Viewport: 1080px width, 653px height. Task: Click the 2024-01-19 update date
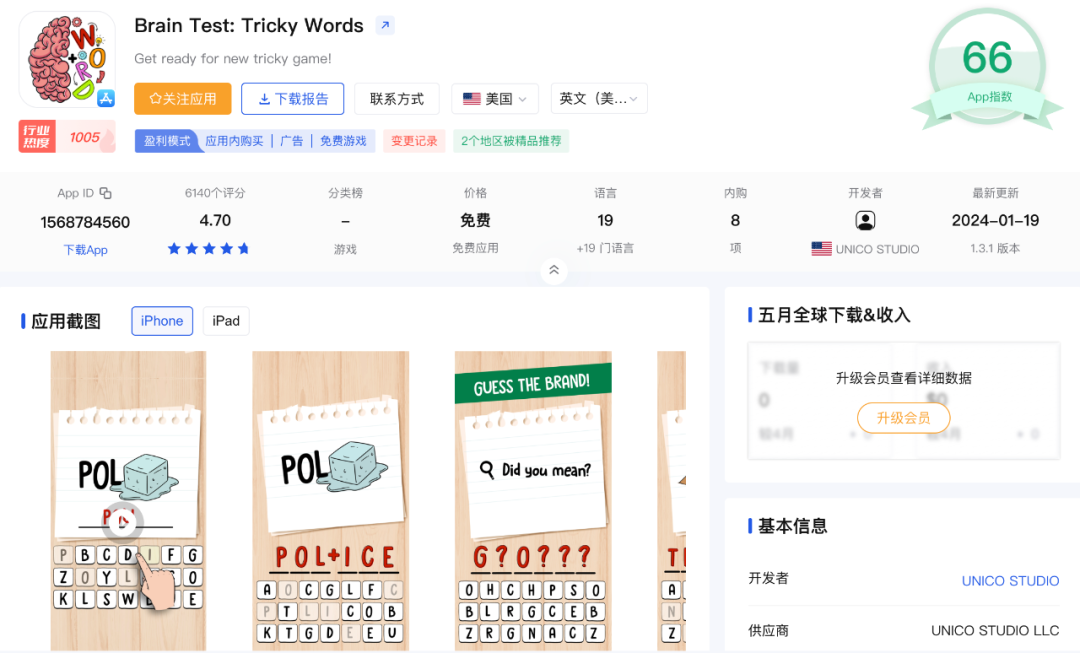995,220
